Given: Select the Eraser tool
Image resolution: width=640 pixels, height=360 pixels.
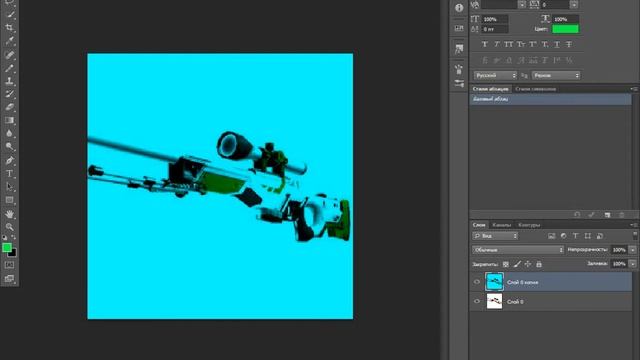Looking at the screenshot, I should 9,107.
